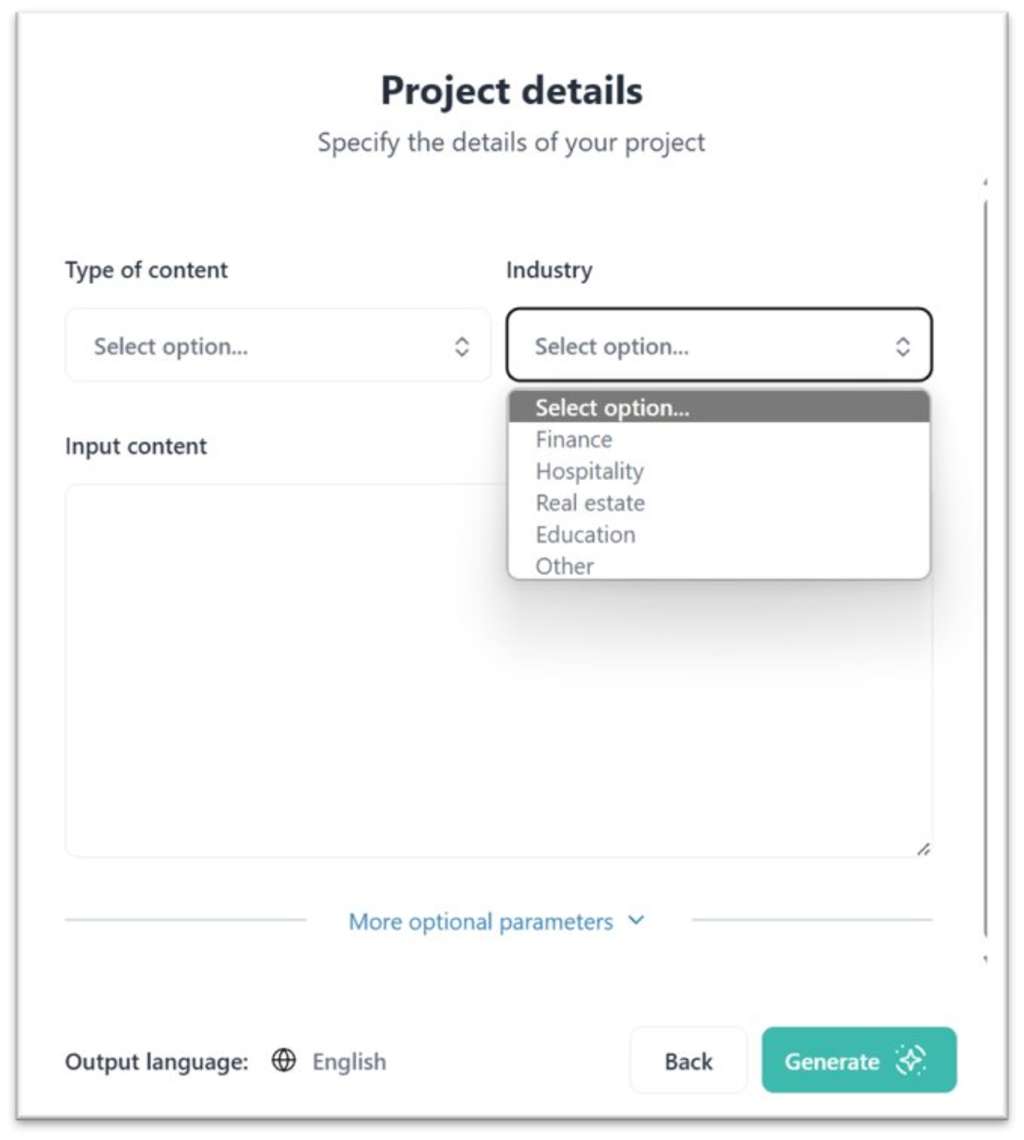Click the Back button

pyautogui.click(x=687, y=1060)
